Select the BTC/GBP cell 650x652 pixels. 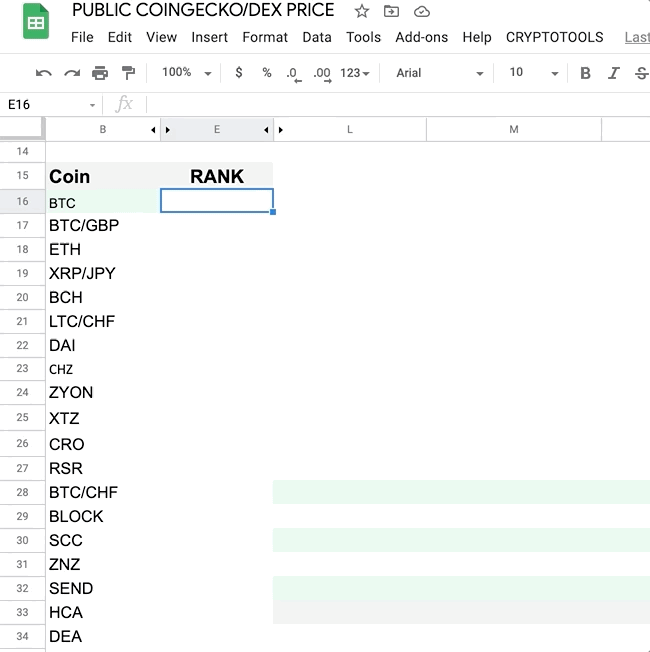tap(103, 225)
